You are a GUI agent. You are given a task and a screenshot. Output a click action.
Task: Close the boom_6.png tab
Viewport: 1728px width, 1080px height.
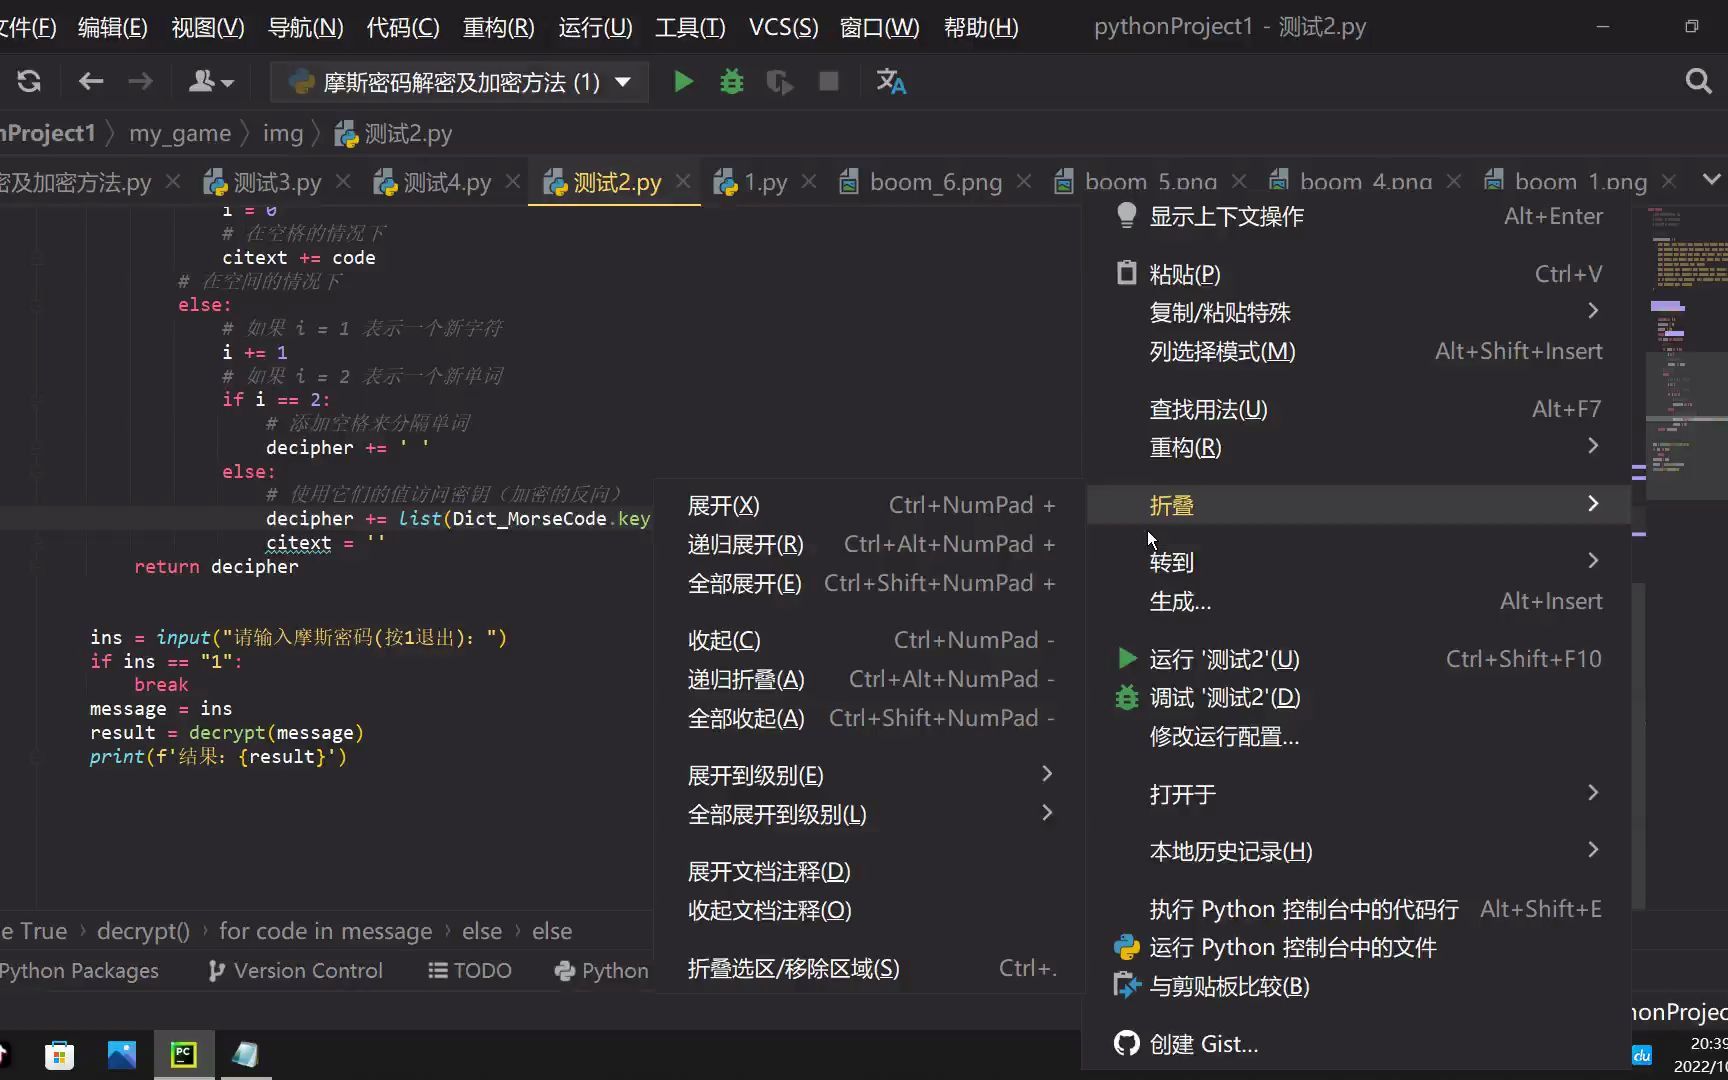pyautogui.click(x=1024, y=181)
